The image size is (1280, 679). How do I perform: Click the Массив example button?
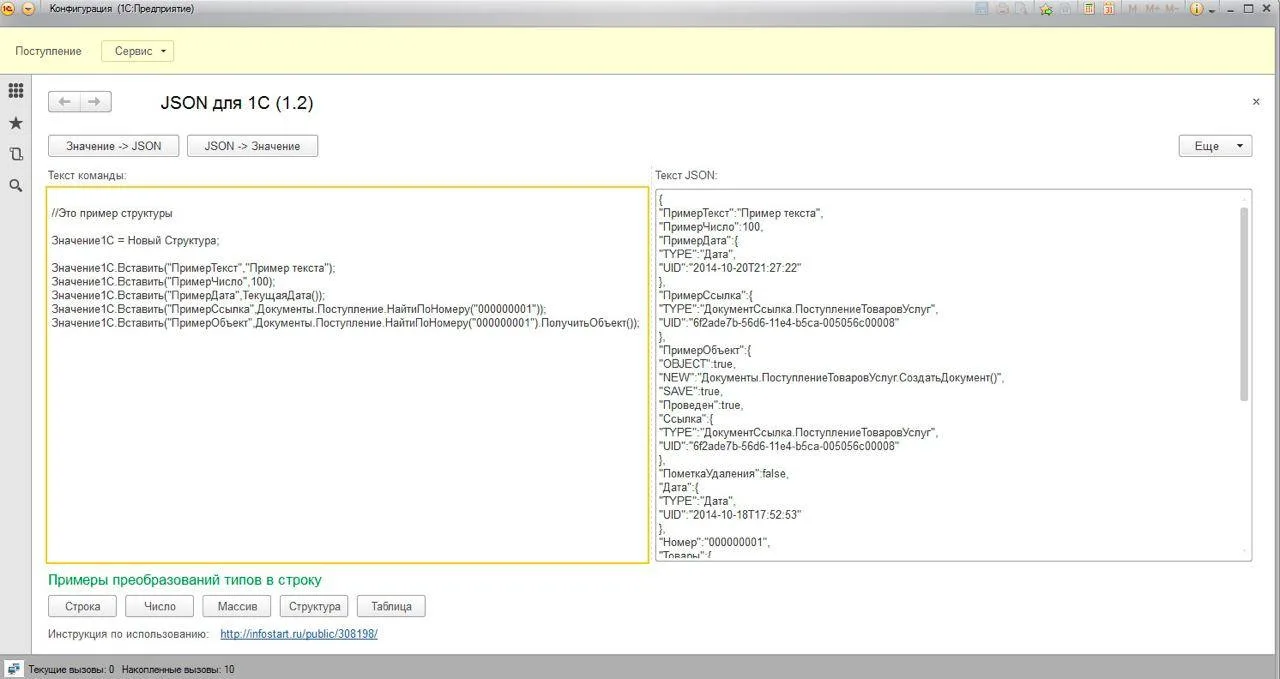[237, 606]
